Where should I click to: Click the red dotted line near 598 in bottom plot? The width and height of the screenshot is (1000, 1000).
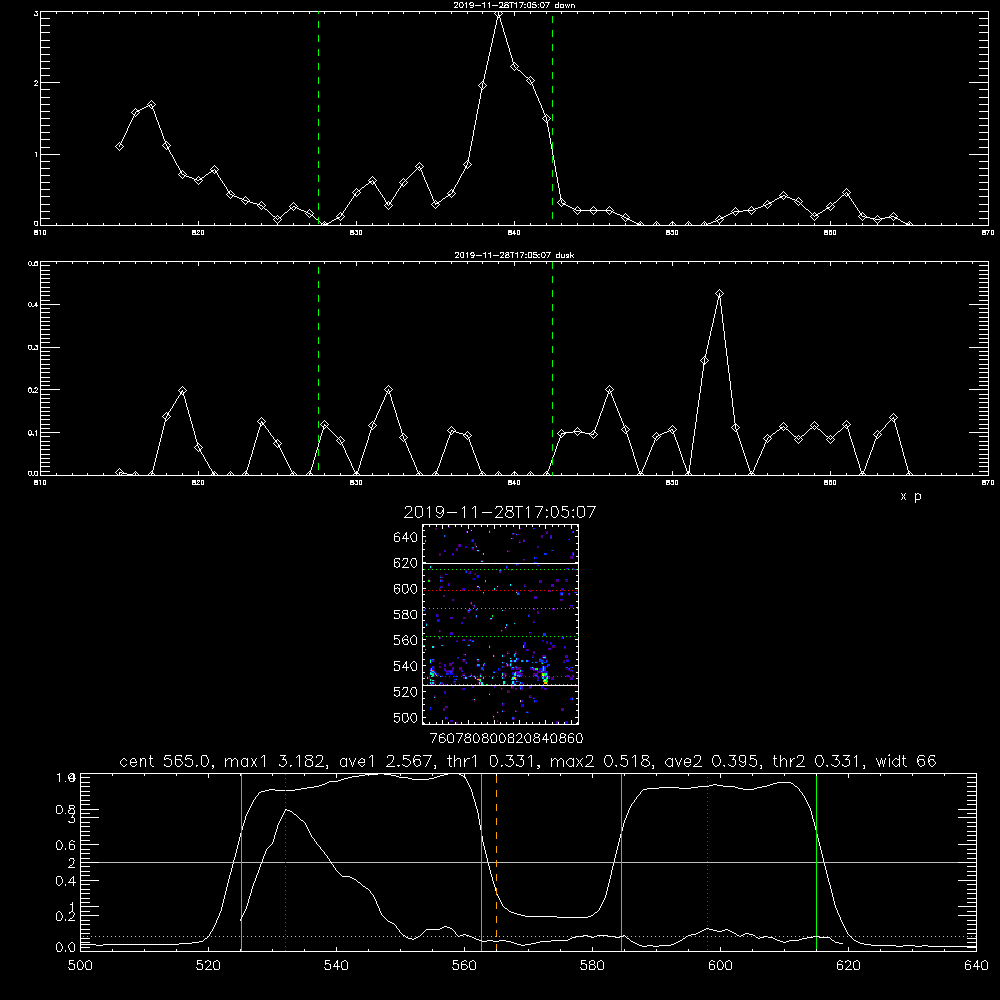pos(708,861)
